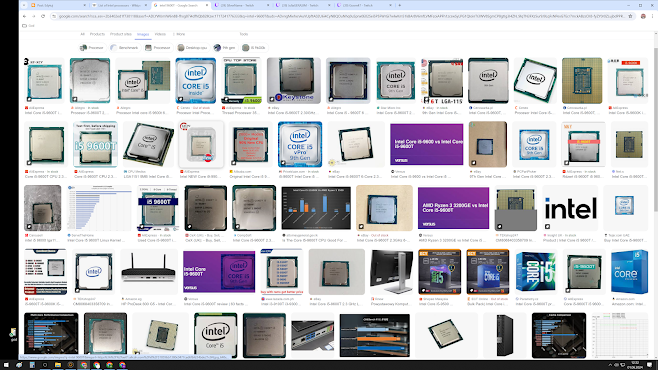Open the dark bar chart thumbnail
Viewport: 658px width, 370px height.
316,208
